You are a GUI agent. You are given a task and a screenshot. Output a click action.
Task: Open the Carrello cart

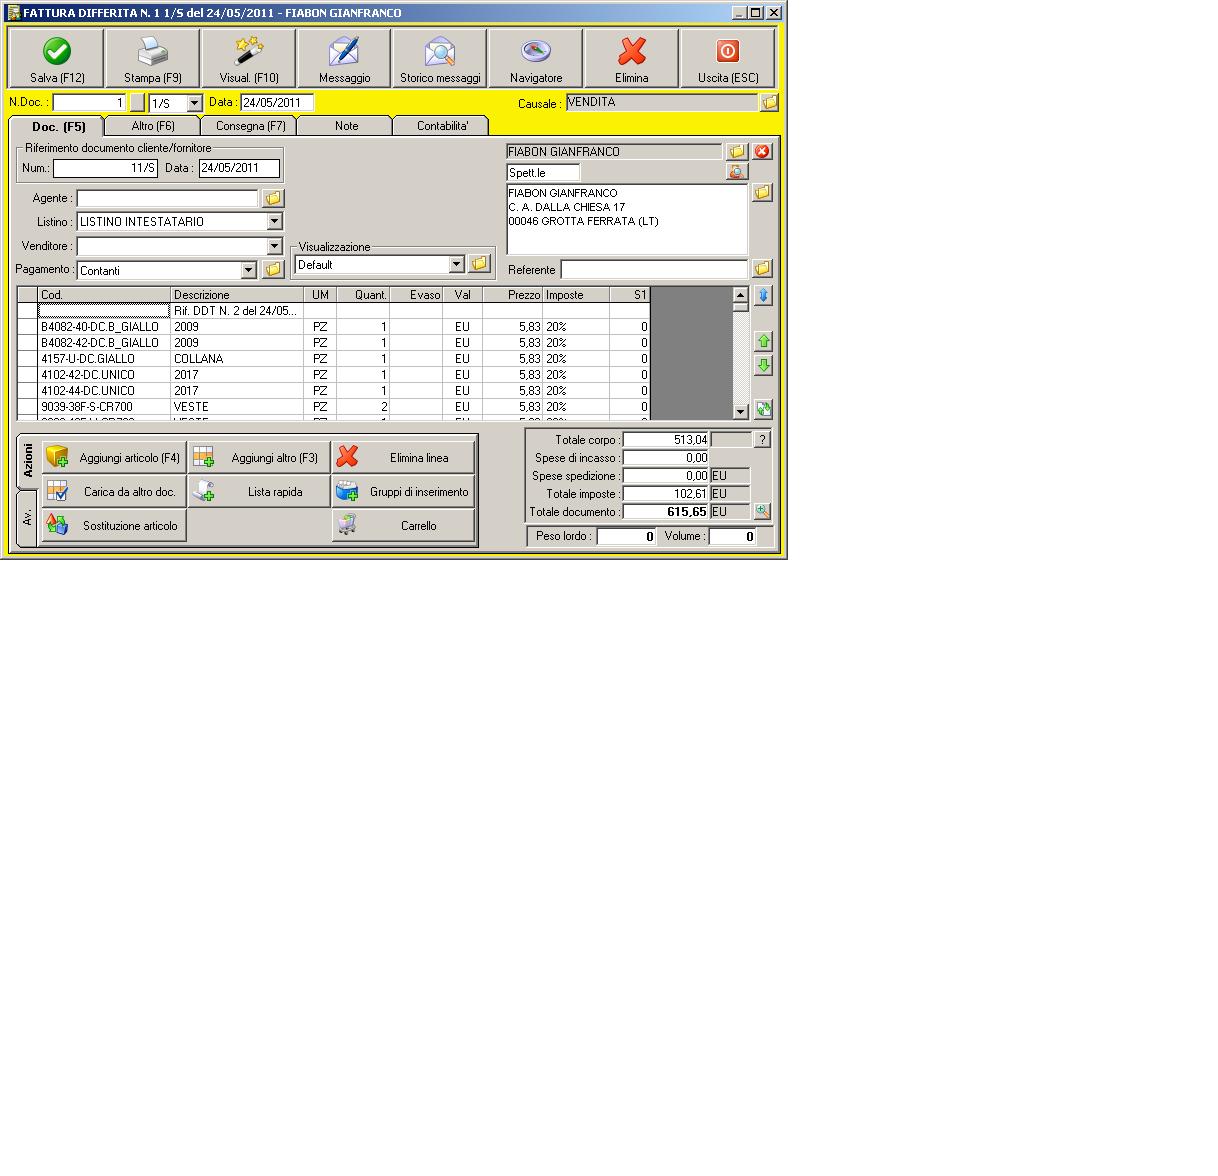click(x=403, y=525)
